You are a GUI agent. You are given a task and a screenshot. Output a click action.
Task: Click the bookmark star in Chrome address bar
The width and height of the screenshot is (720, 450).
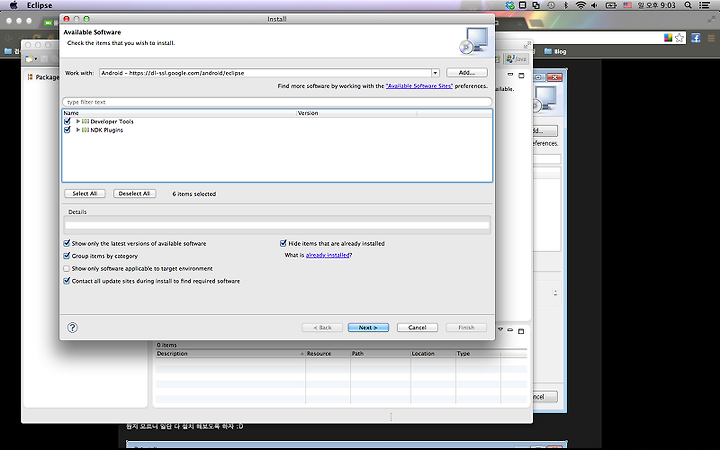(679, 38)
